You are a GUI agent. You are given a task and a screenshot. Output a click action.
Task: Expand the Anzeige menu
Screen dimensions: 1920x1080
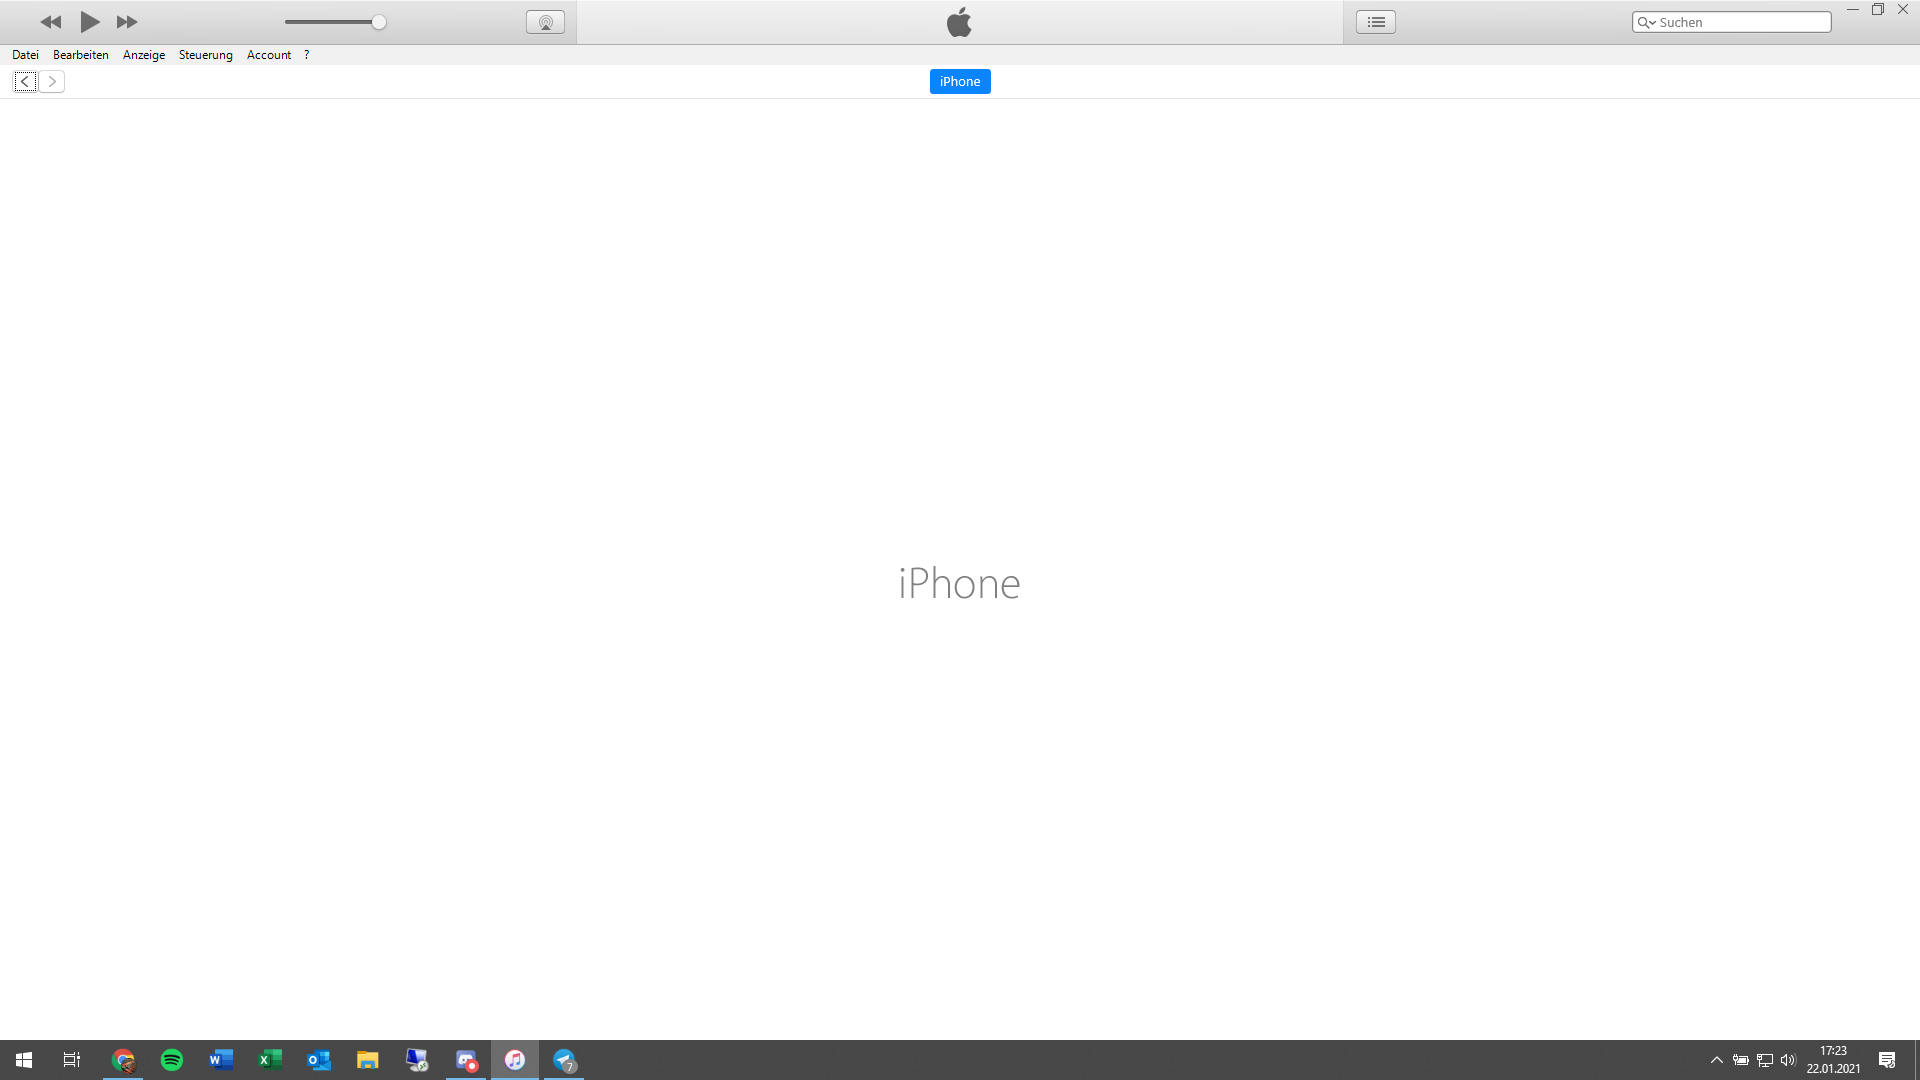pos(144,55)
